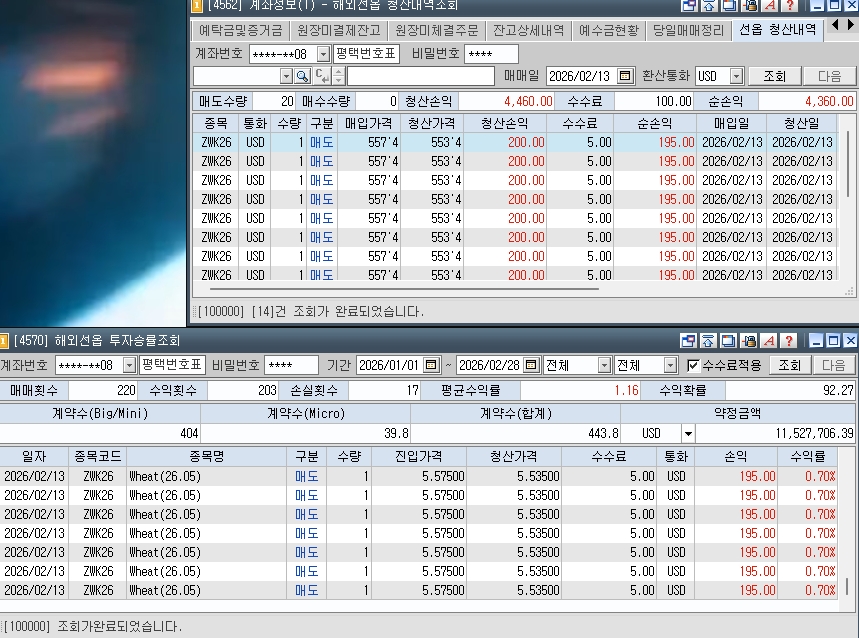Image resolution: width=859 pixels, height=638 pixels.
Task: Click the copy window icon in window 4562
Action: pos(730,5)
